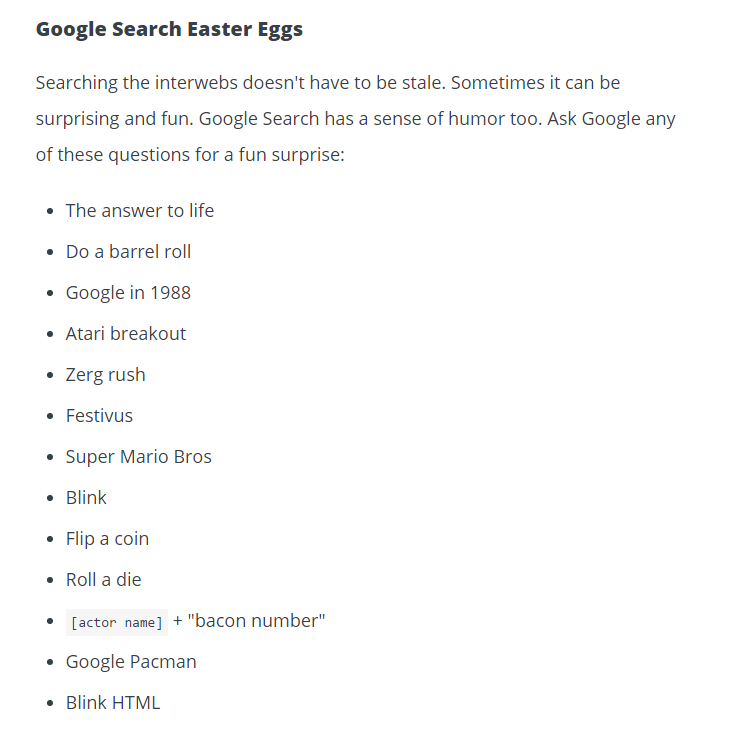The image size is (736, 734).
Task: Select the 'bacon number' quoted text
Action: [256, 620]
